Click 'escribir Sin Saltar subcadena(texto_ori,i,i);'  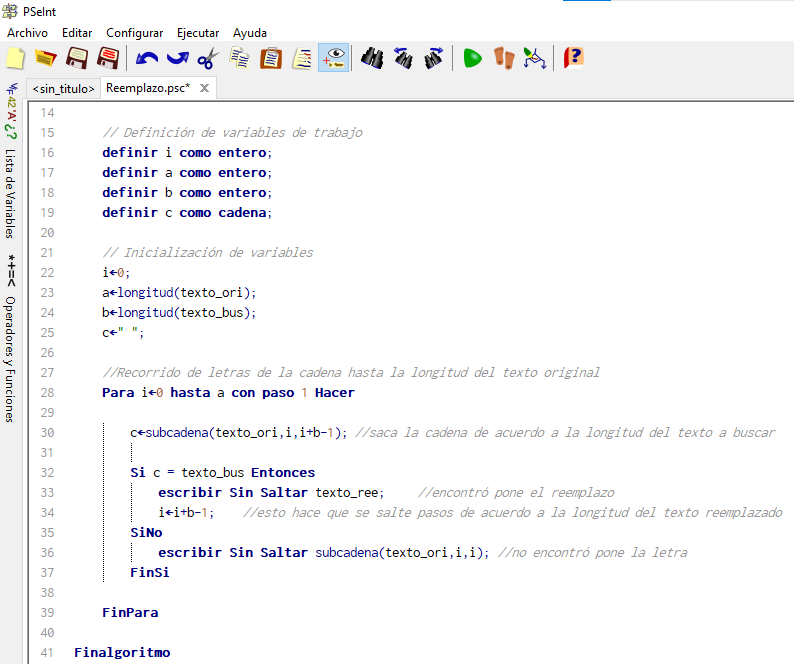(x=324, y=553)
